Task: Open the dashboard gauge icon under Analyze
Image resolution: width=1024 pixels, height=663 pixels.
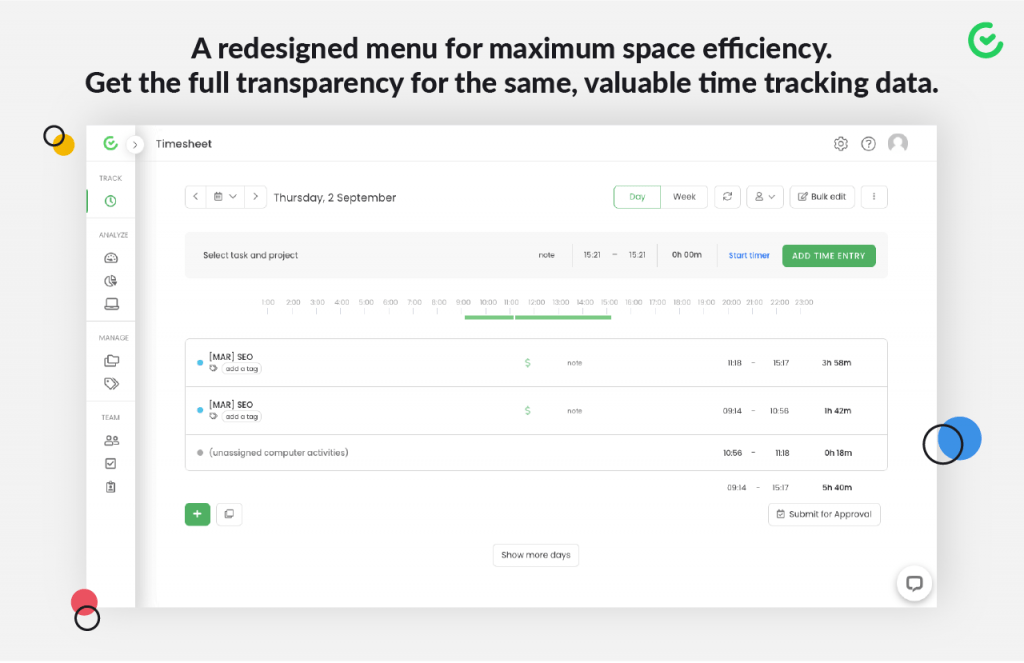Action: point(111,258)
